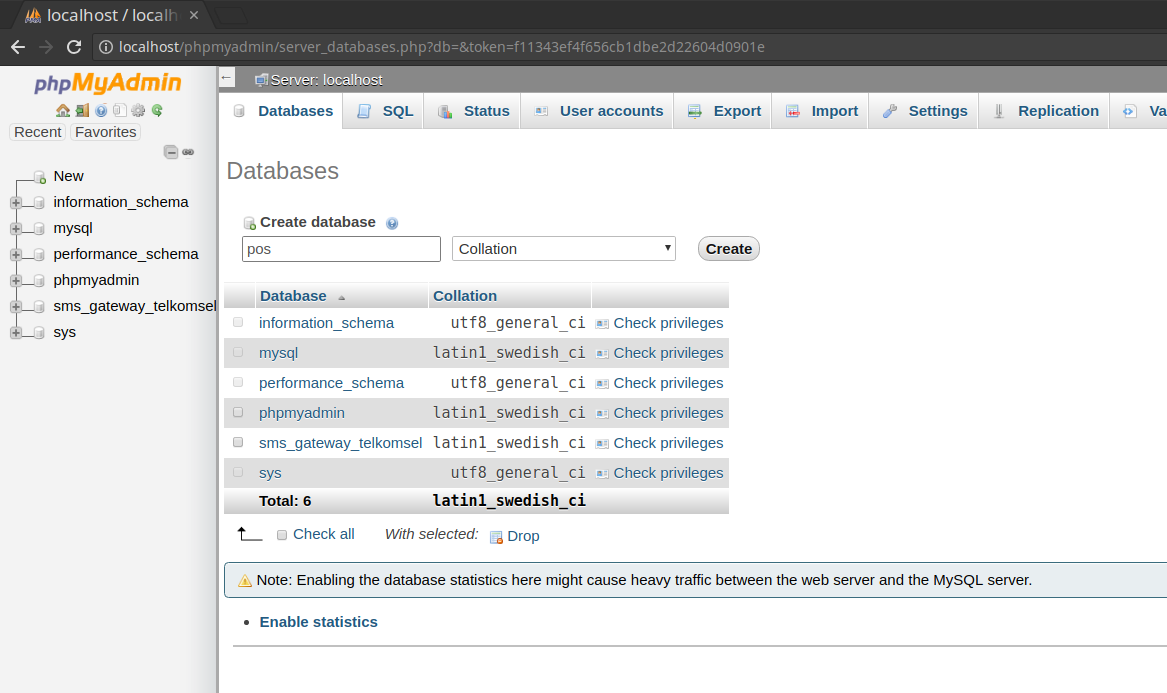Collapse the navigation tree using minus icon
This screenshot has height=693, width=1167.
pyautogui.click(x=170, y=152)
